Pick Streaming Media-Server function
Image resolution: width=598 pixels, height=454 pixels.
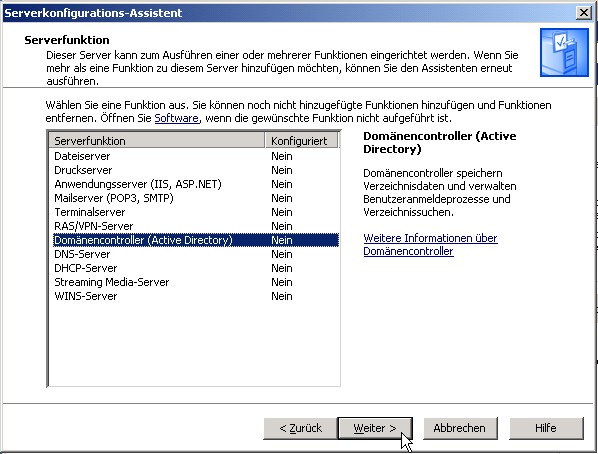[196, 282]
